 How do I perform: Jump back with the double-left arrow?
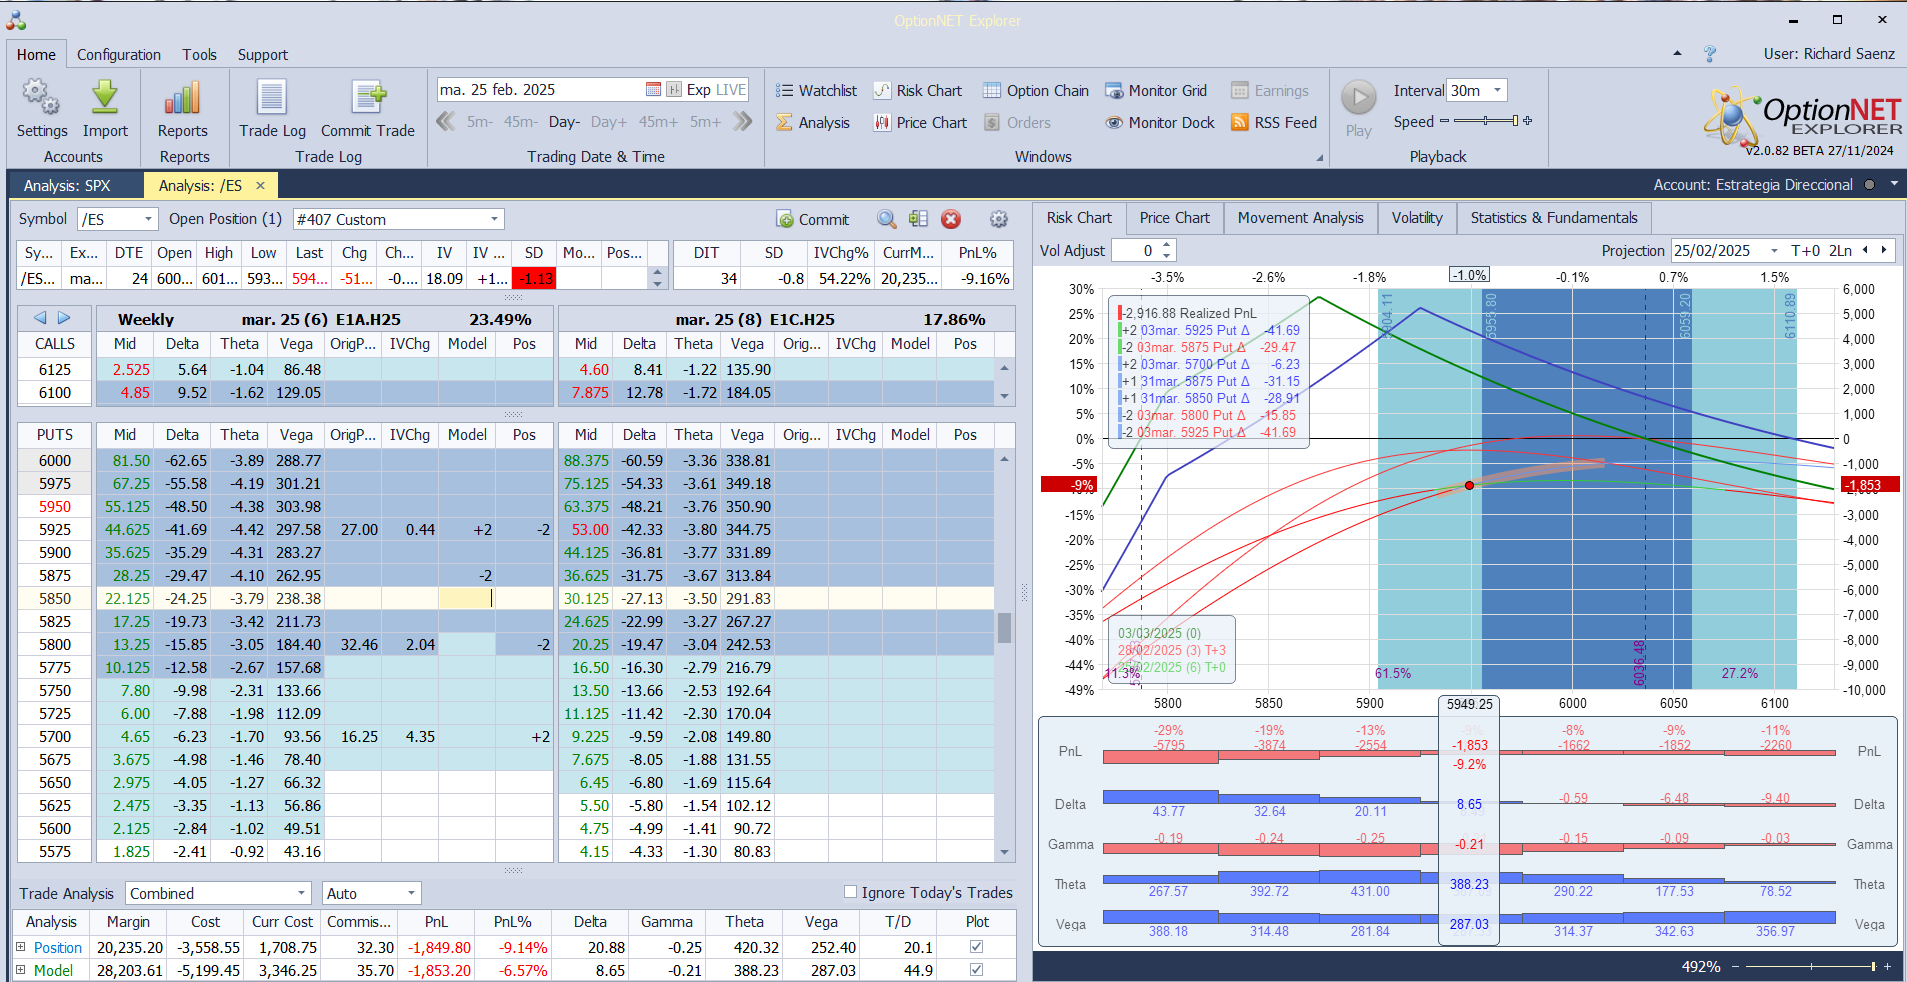click(x=446, y=122)
